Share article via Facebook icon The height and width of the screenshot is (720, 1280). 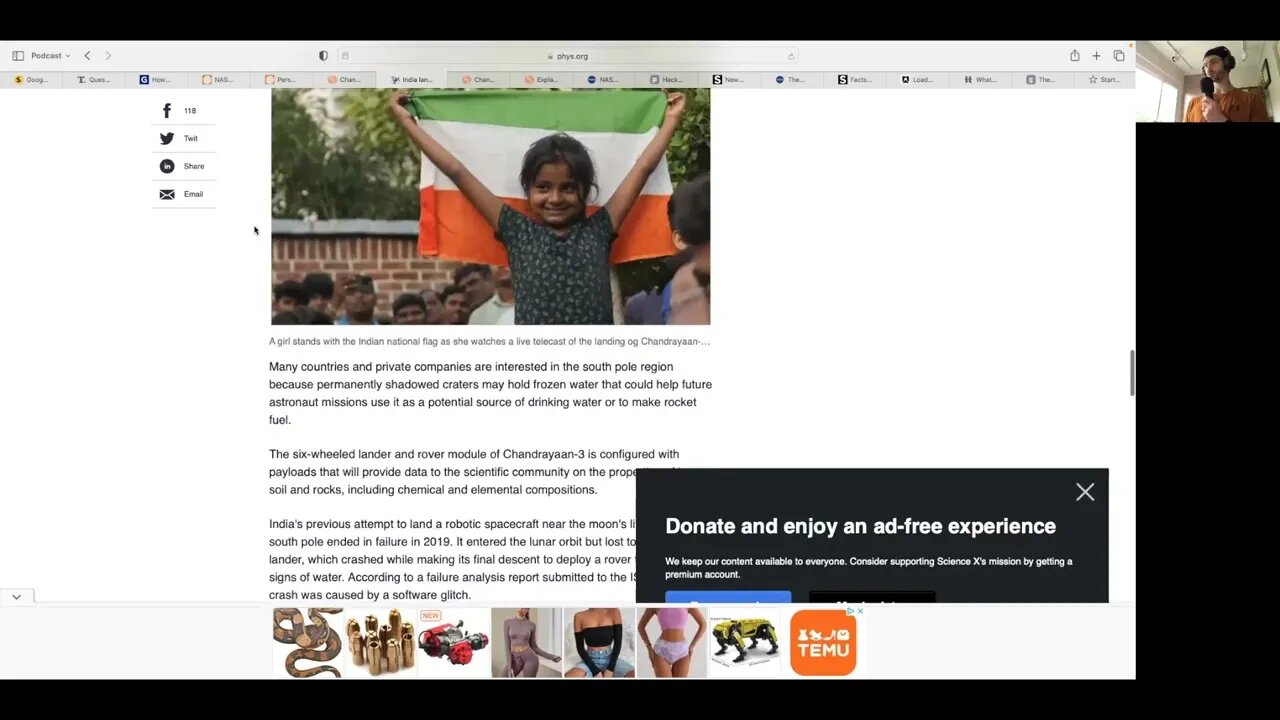167,111
